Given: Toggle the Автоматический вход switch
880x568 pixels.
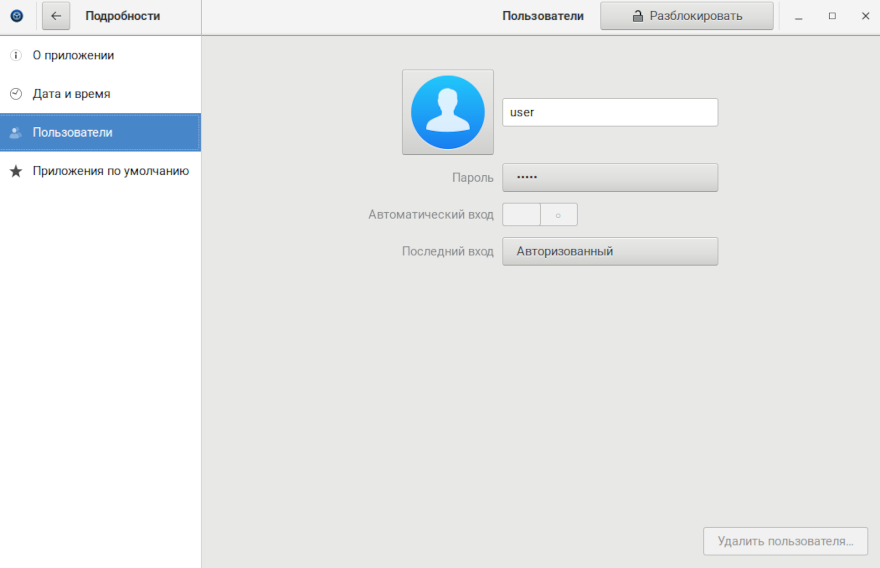Looking at the screenshot, I should 540,215.
